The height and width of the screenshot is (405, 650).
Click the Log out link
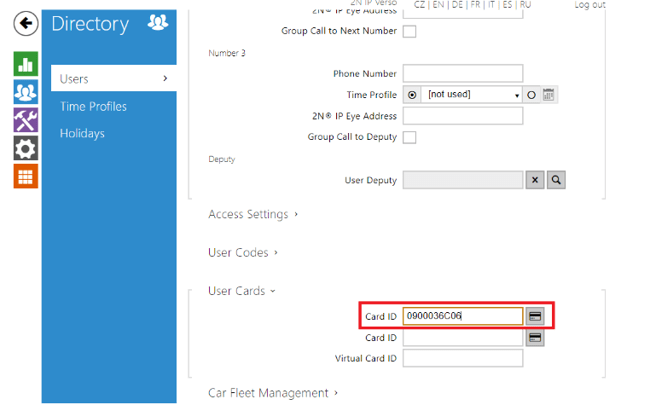pyautogui.click(x=589, y=5)
